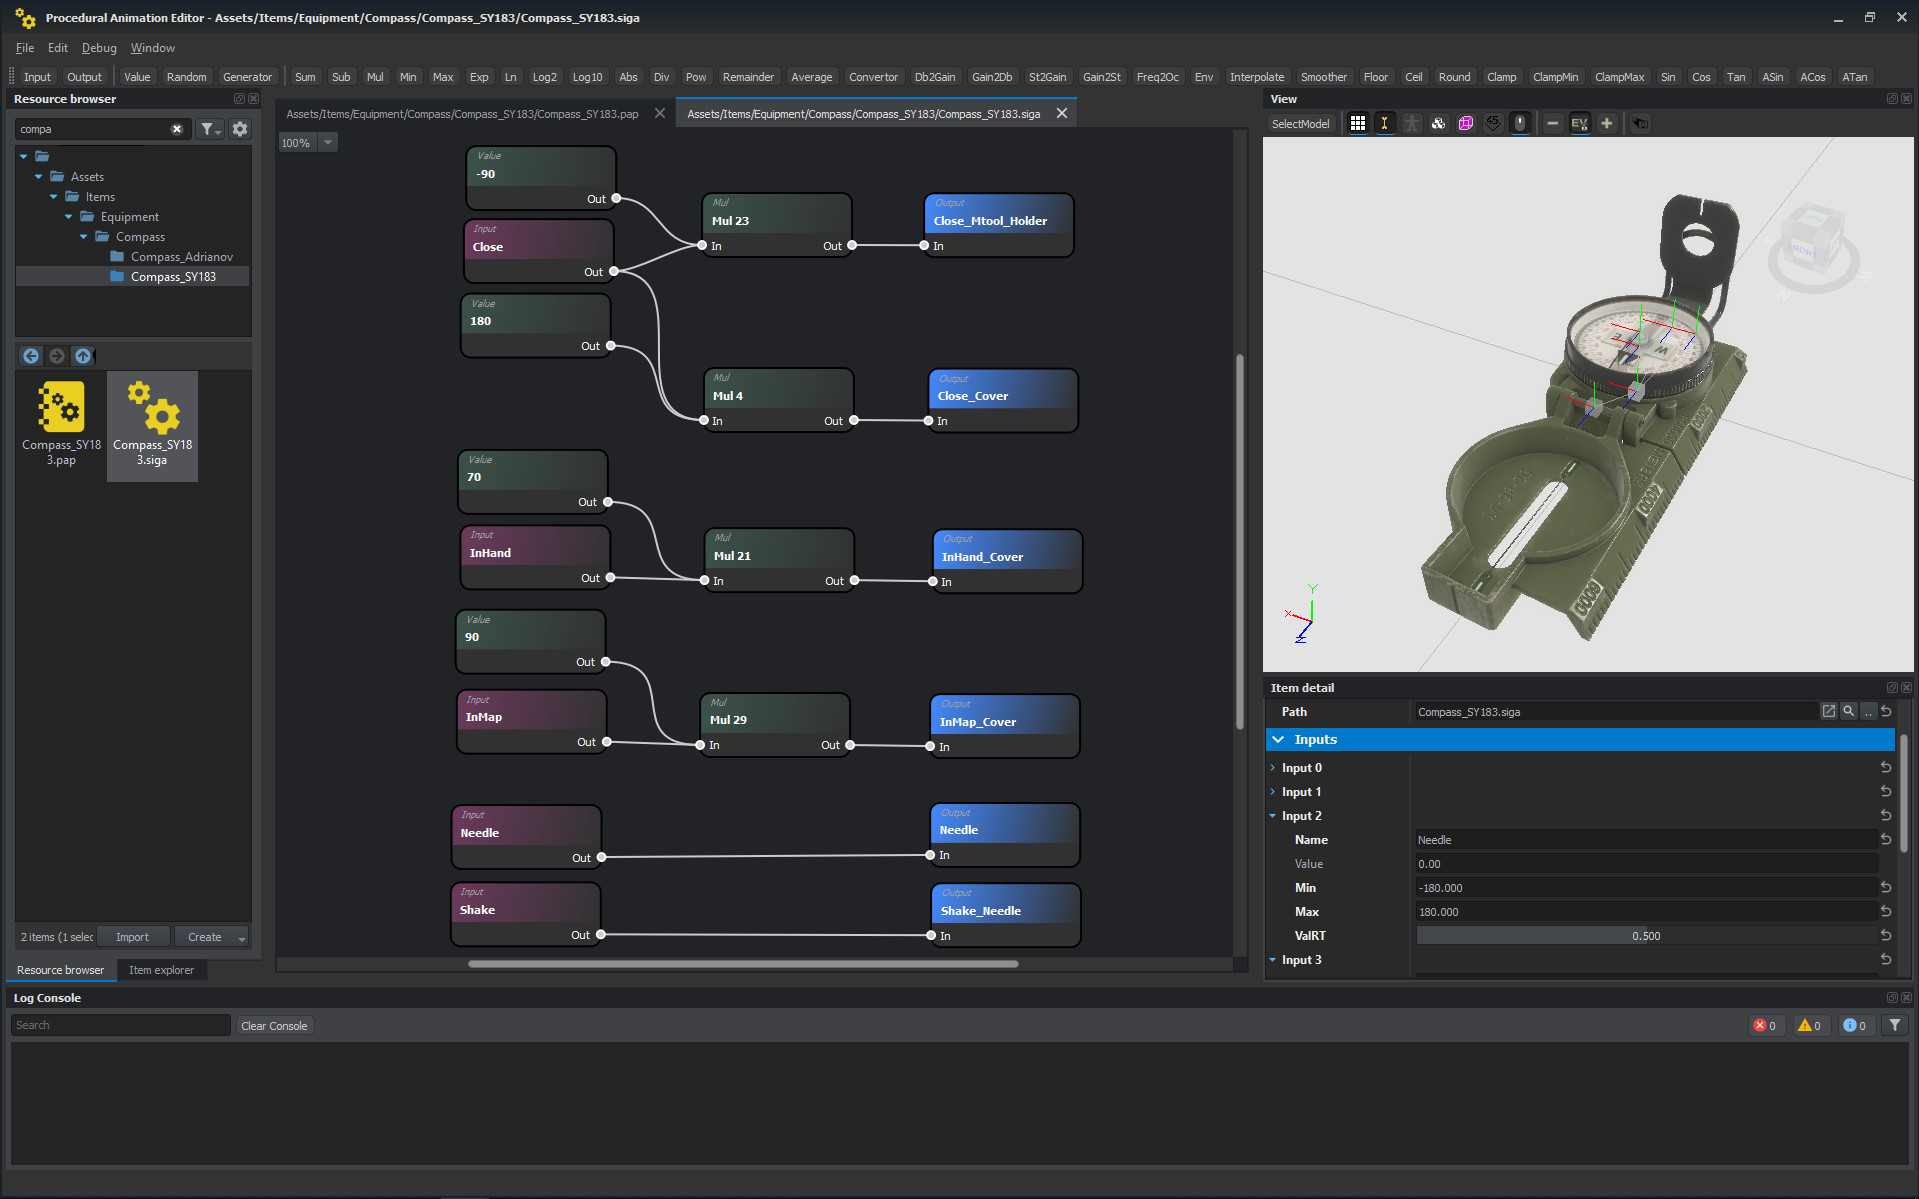Click the grid display icon in View panel
Image resolution: width=1919 pixels, height=1199 pixels.
click(x=1358, y=123)
